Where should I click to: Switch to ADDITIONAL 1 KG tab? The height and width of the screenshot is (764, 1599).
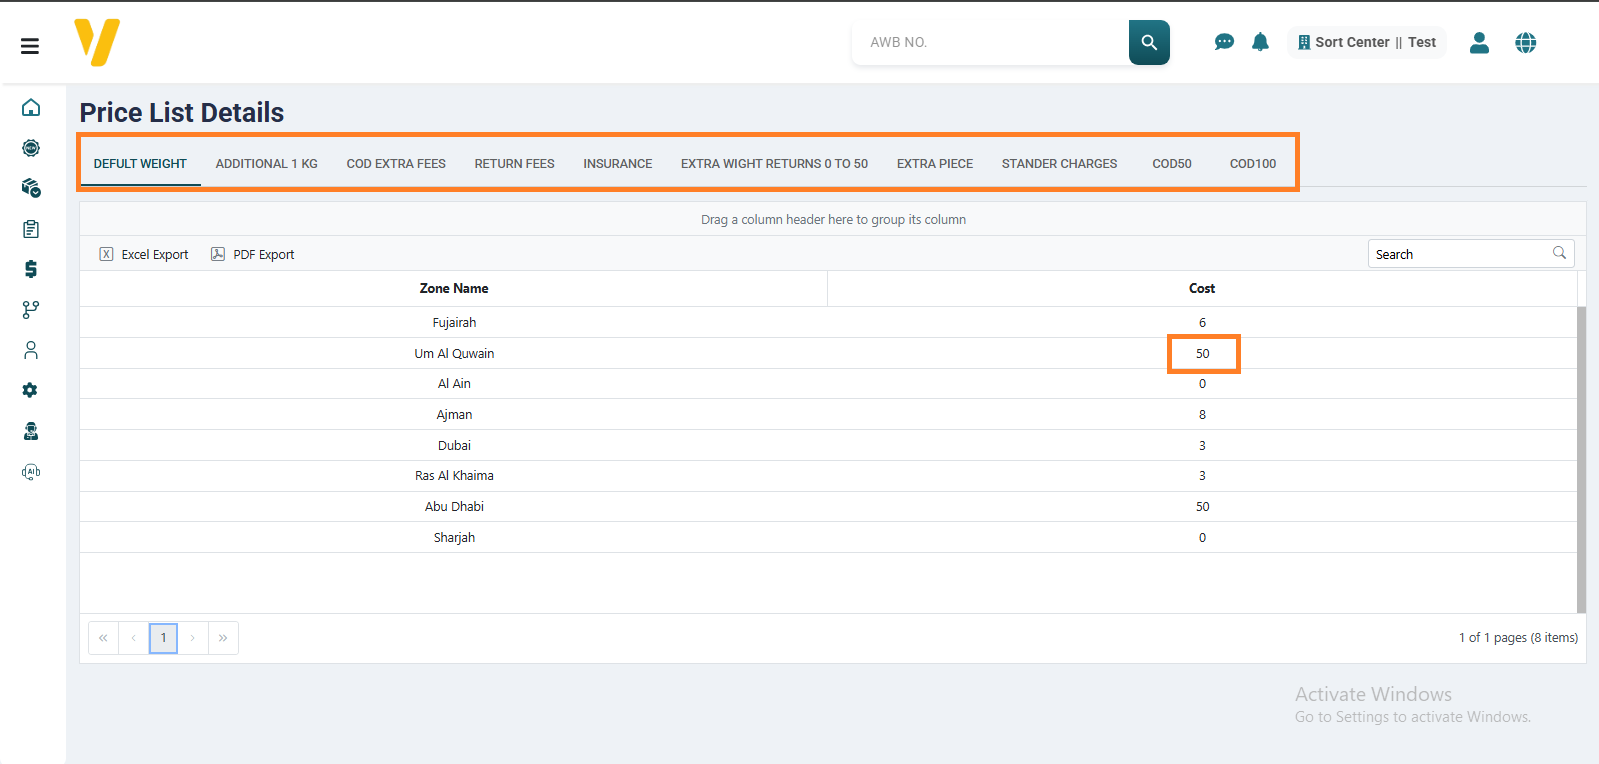[267, 164]
